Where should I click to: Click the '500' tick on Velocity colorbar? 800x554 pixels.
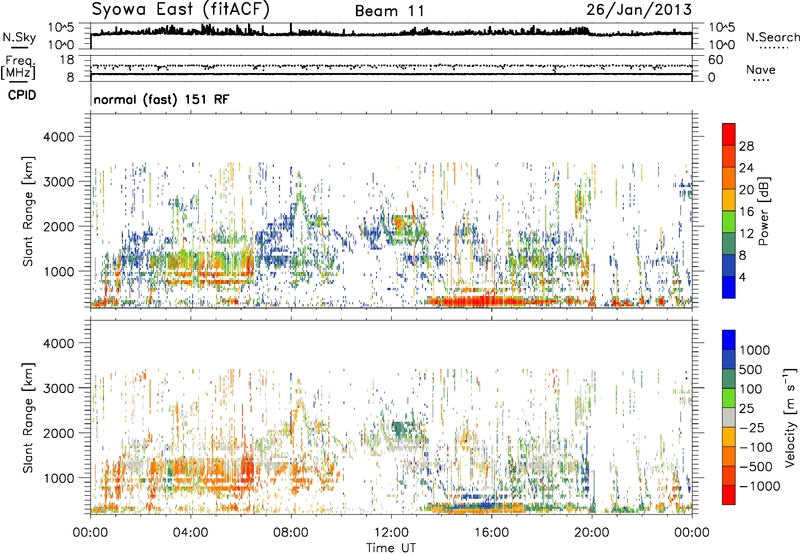tap(751, 369)
